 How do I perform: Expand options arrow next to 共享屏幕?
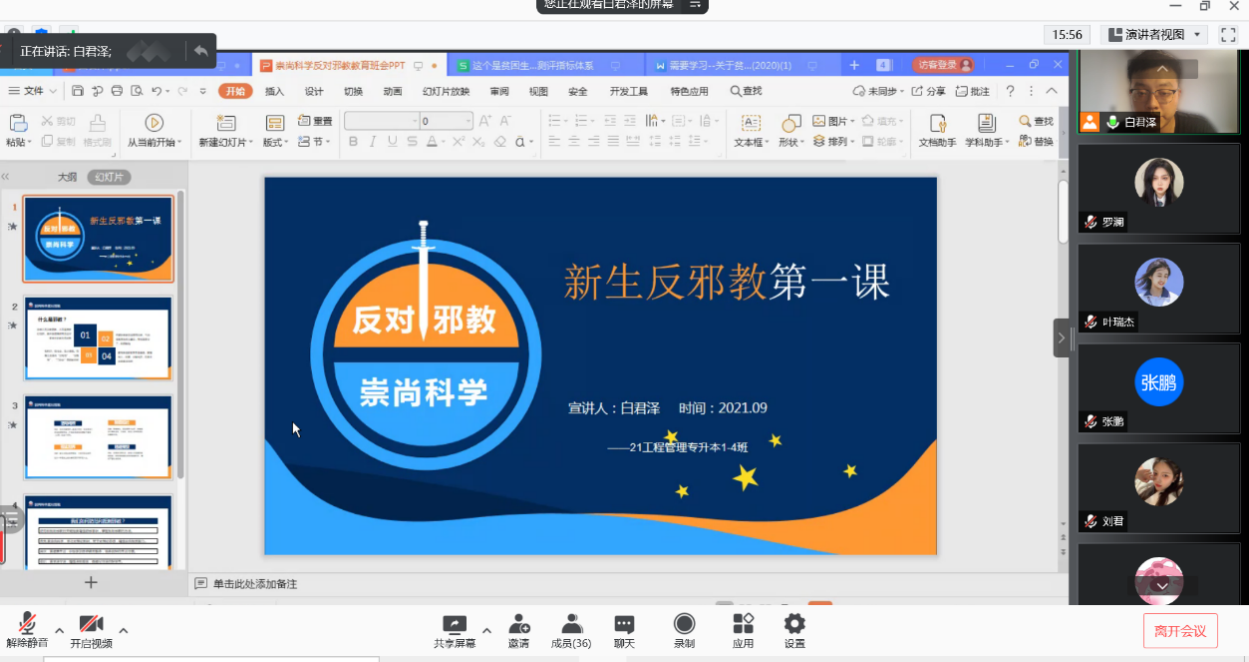[x=487, y=630]
